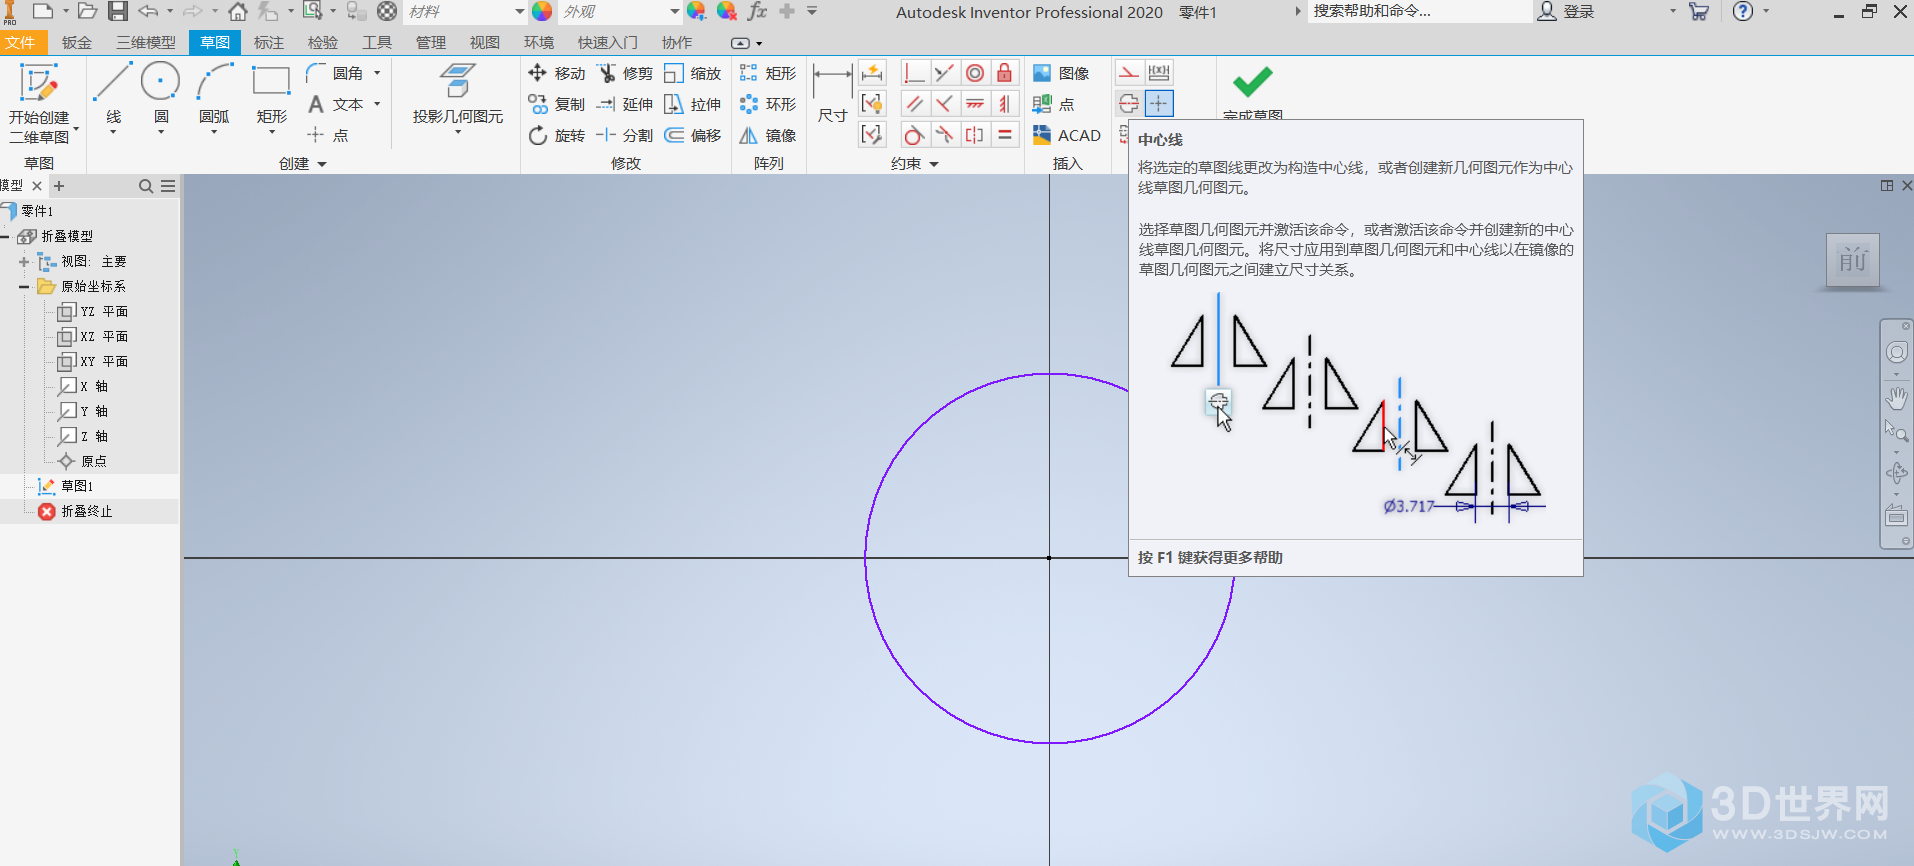1914x866 pixels.
Task: Click the appearance color wheel swatch
Action: (x=541, y=11)
